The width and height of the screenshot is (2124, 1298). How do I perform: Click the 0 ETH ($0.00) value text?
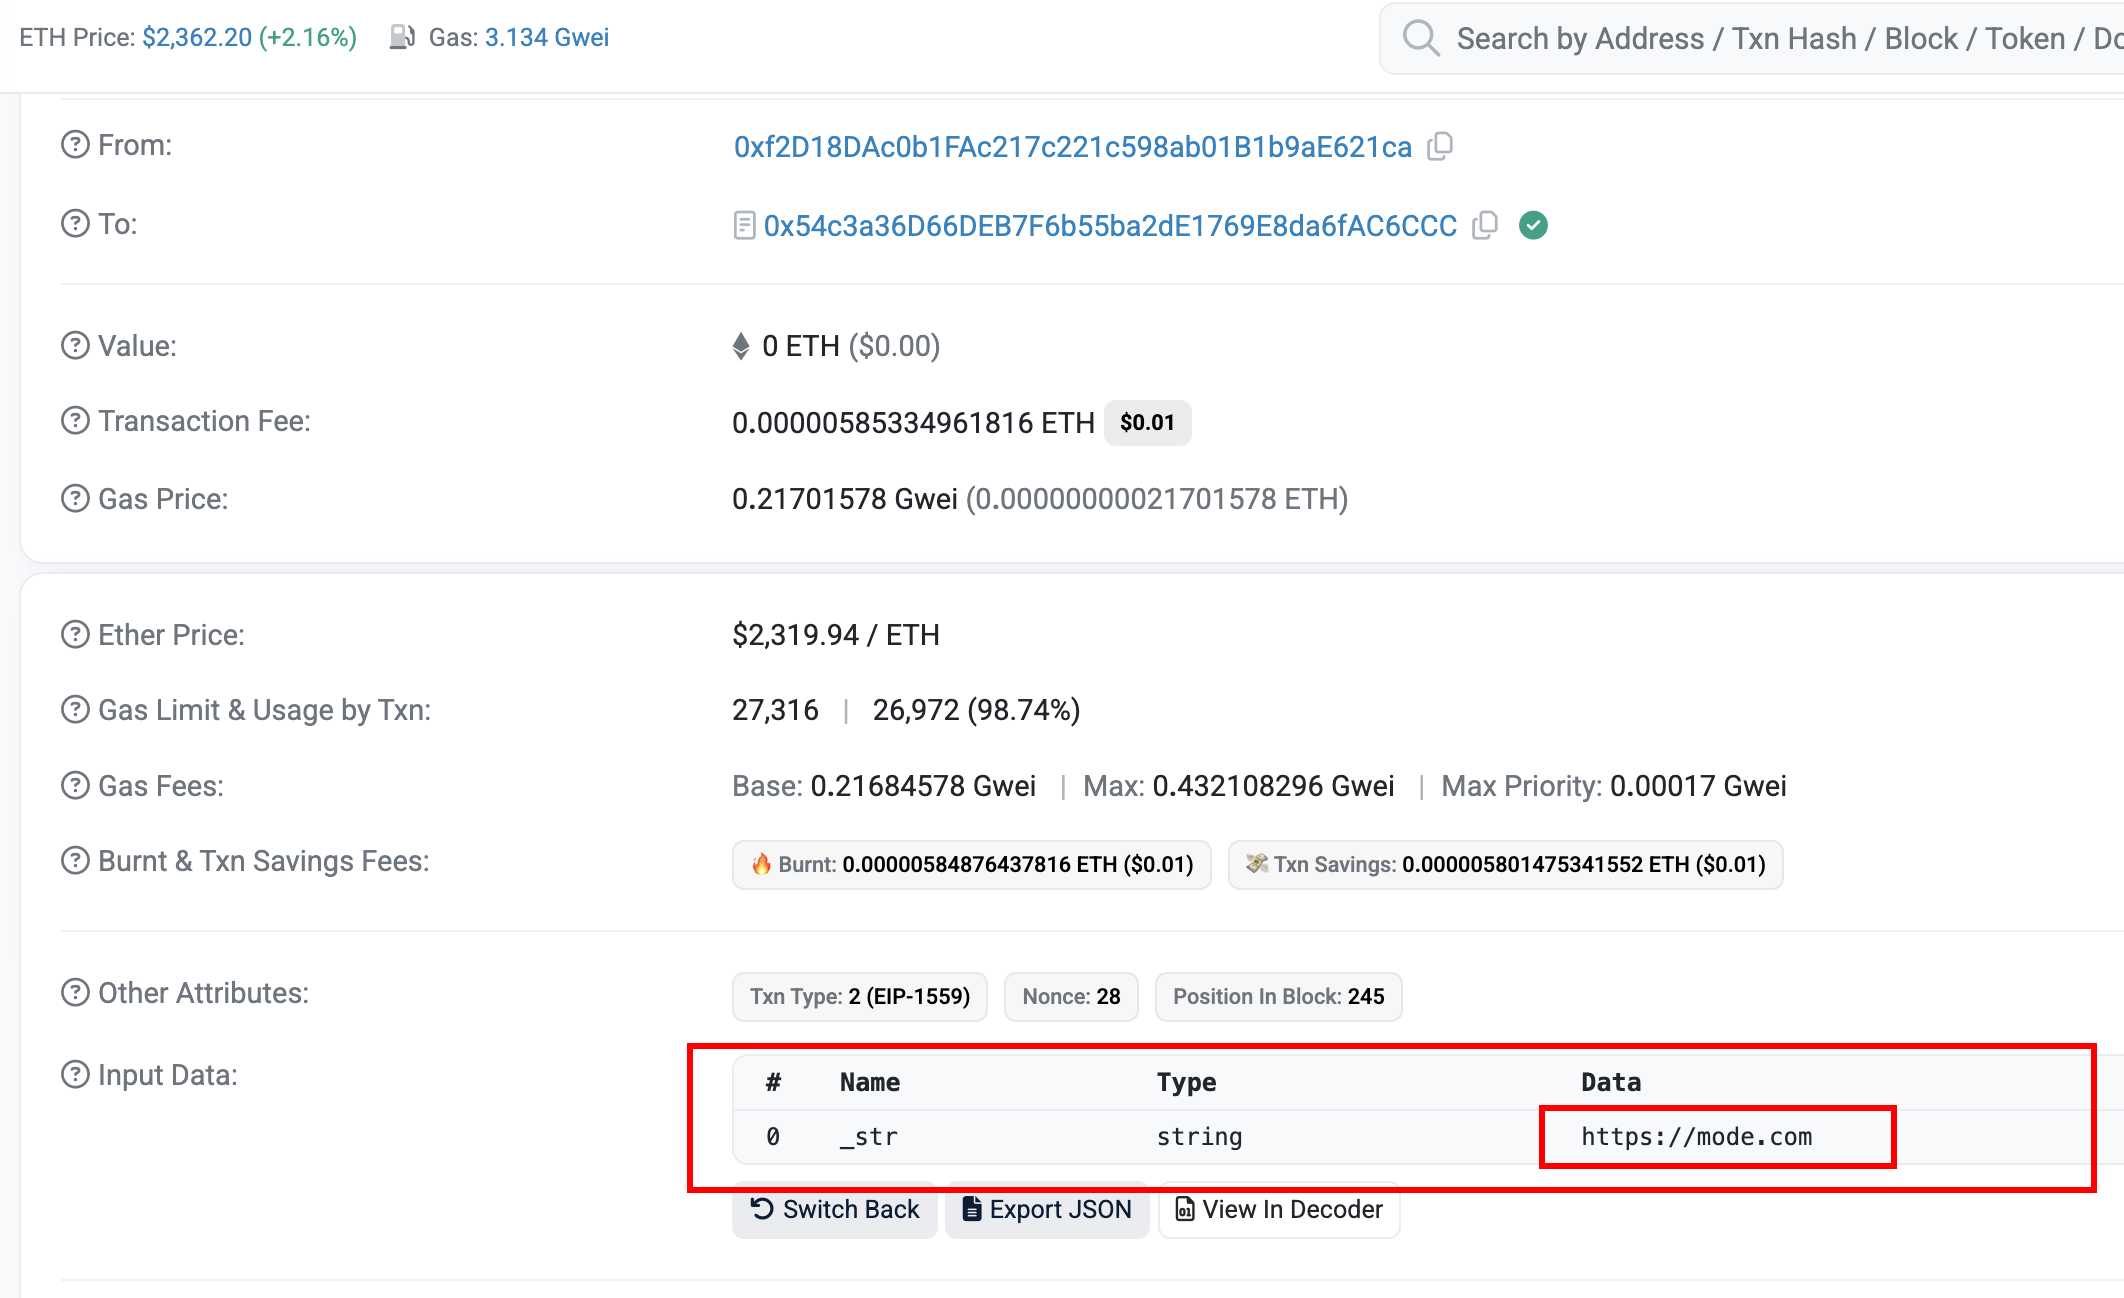851,346
